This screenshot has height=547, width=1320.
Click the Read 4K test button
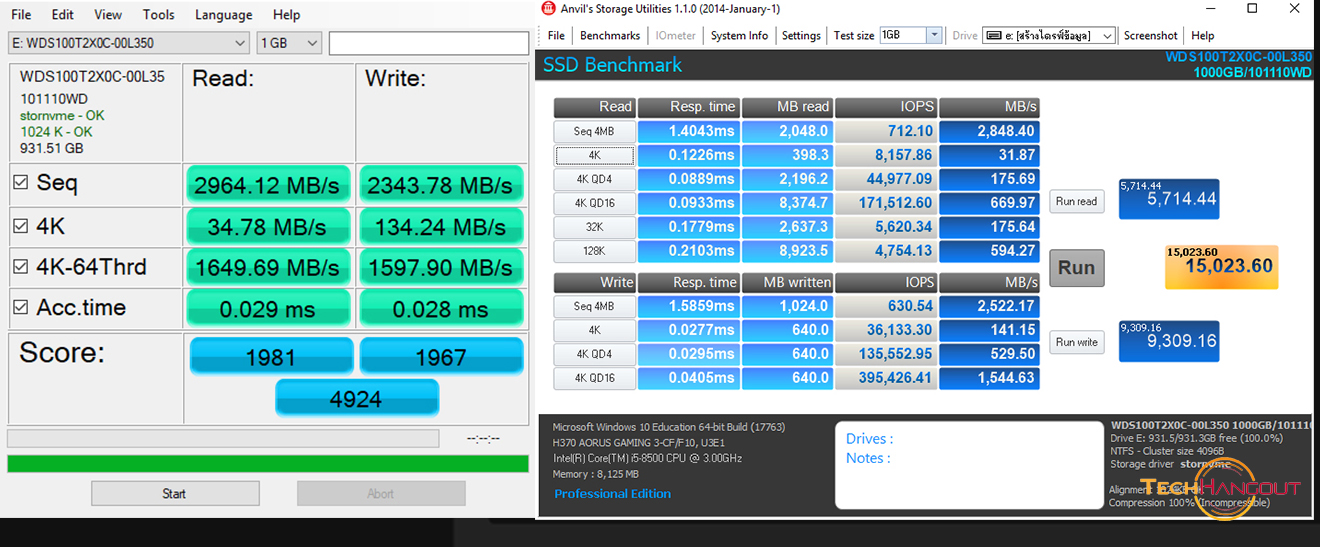[x=594, y=155]
